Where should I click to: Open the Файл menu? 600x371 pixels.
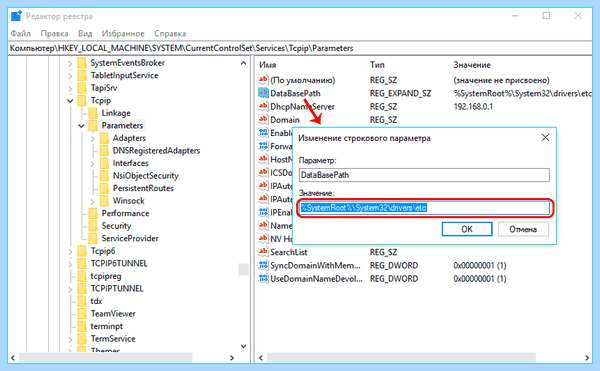20,34
